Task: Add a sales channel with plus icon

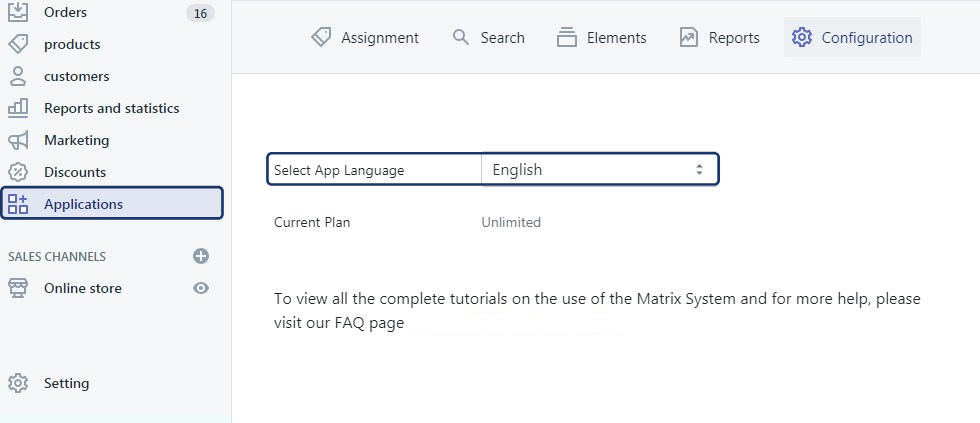Action: click(201, 256)
